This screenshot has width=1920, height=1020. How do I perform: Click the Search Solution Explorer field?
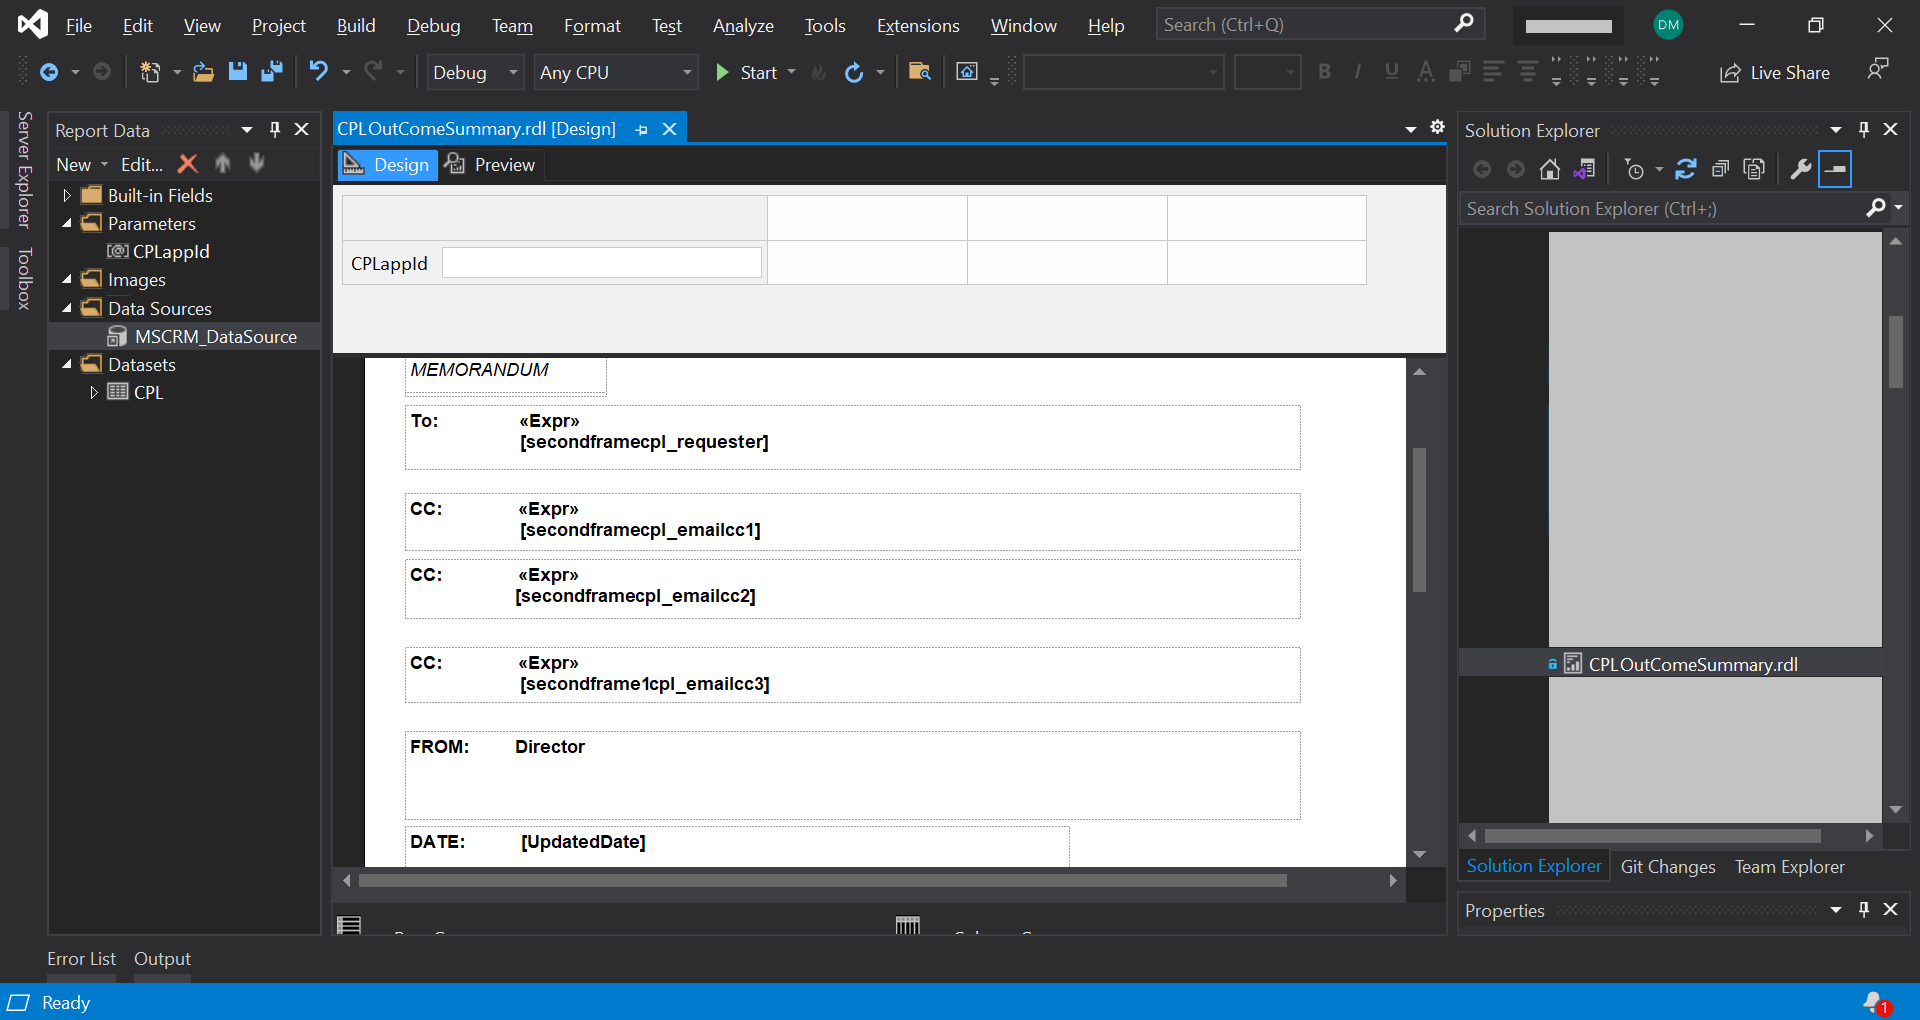[x=1660, y=208]
